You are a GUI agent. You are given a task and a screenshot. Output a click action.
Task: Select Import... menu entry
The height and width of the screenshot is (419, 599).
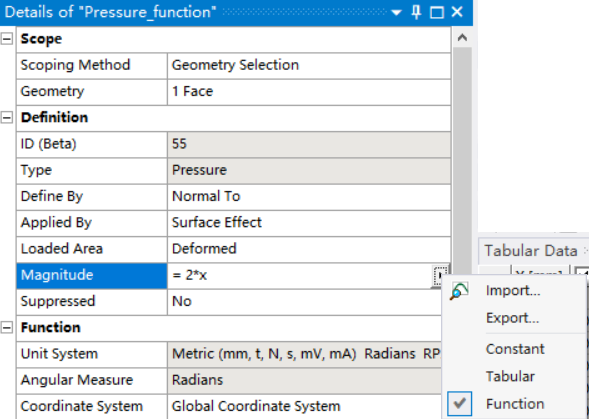click(513, 291)
